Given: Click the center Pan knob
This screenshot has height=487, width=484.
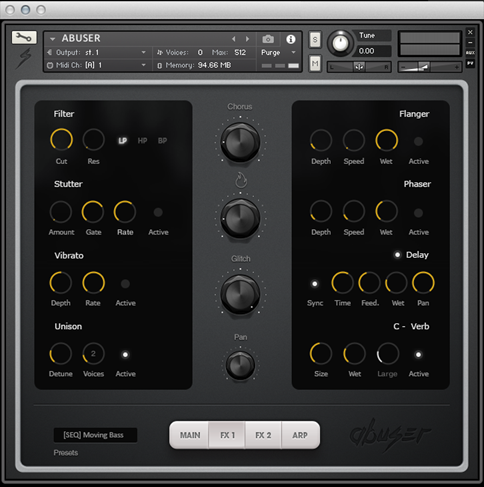Looking at the screenshot, I should 240,365.
